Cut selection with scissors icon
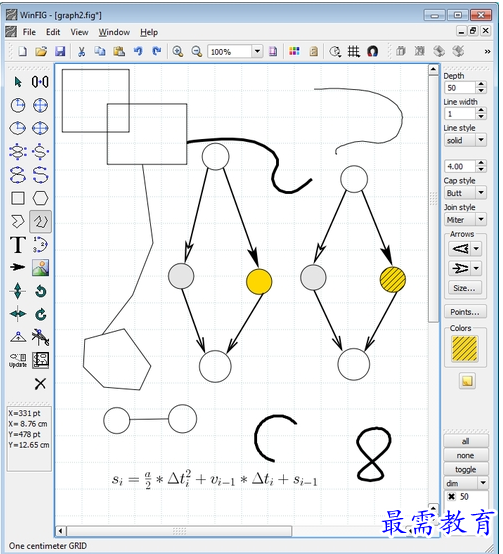 [81, 52]
